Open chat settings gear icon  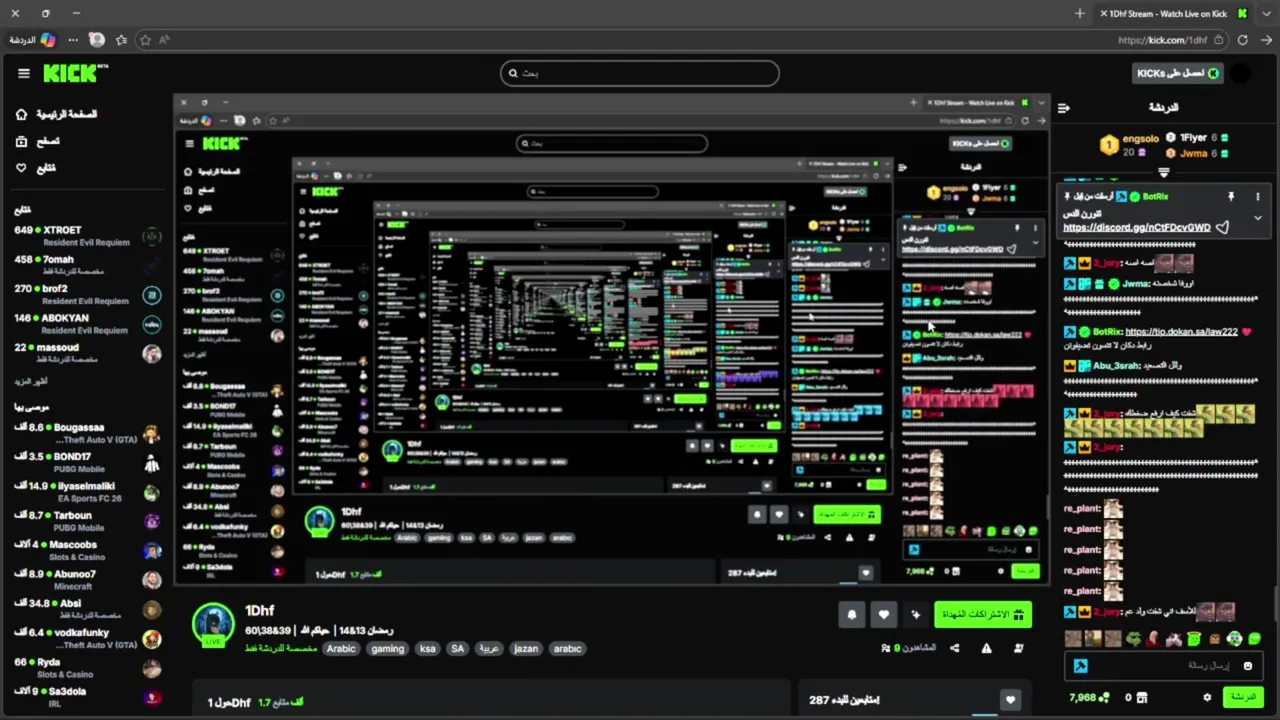(1207, 697)
